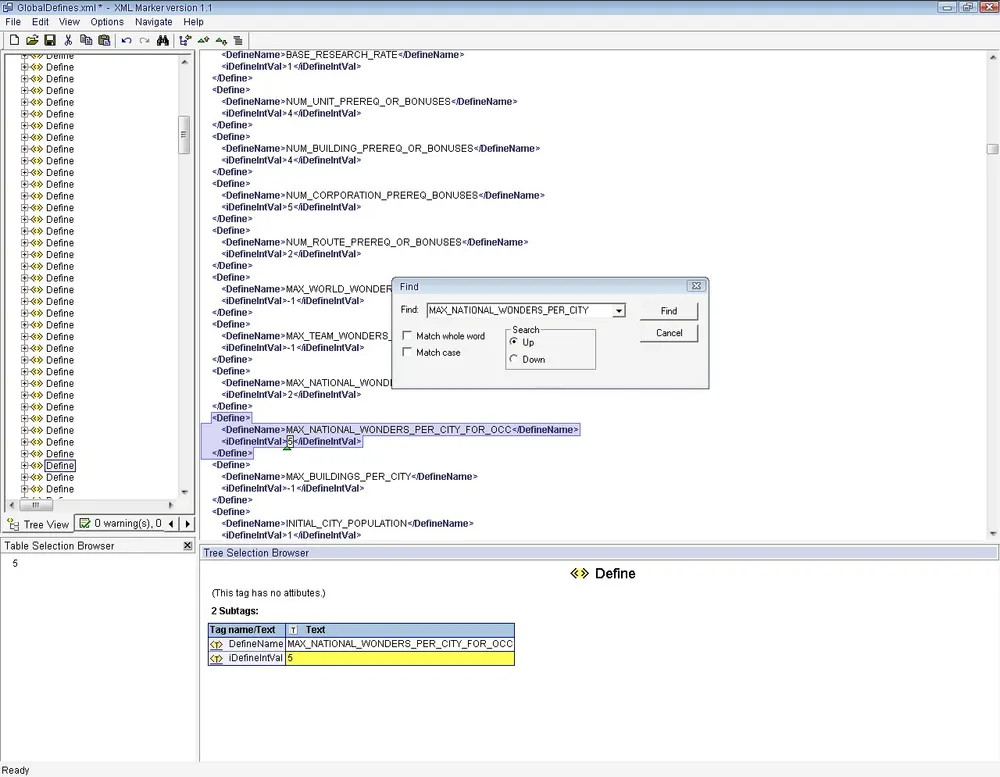Open the Find text dropdown arrow
Image resolution: width=1000 pixels, height=777 pixels.
[x=619, y=311]
